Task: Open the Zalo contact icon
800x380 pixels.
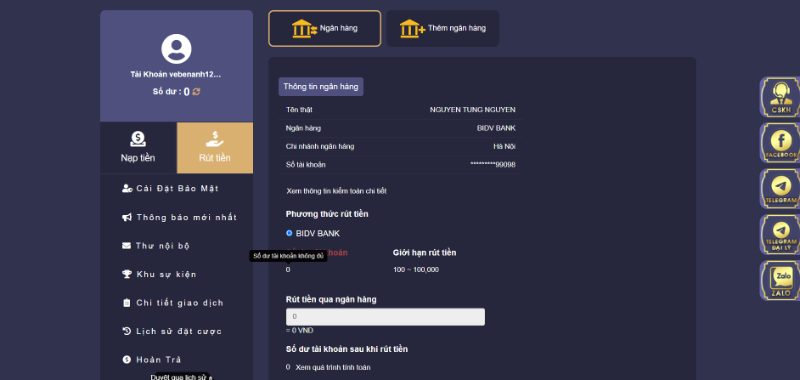Action: 781,281
